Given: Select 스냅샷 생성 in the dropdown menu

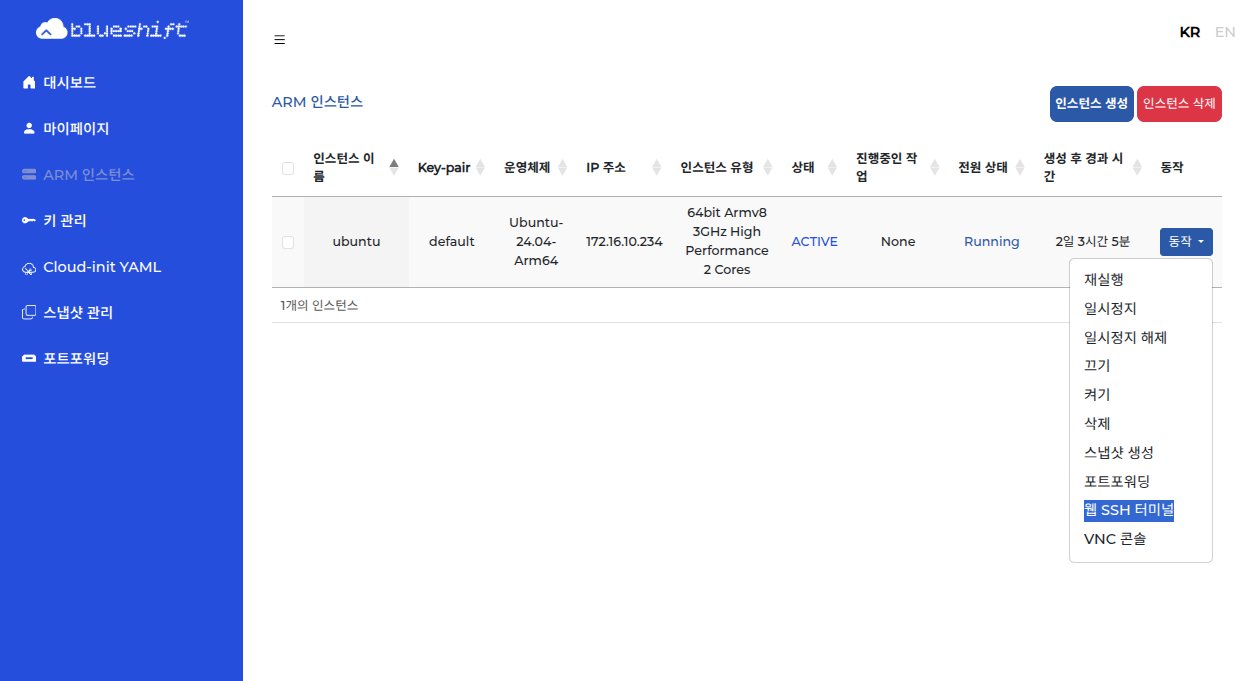Looking at the screenshot, I should (1118, 453).
